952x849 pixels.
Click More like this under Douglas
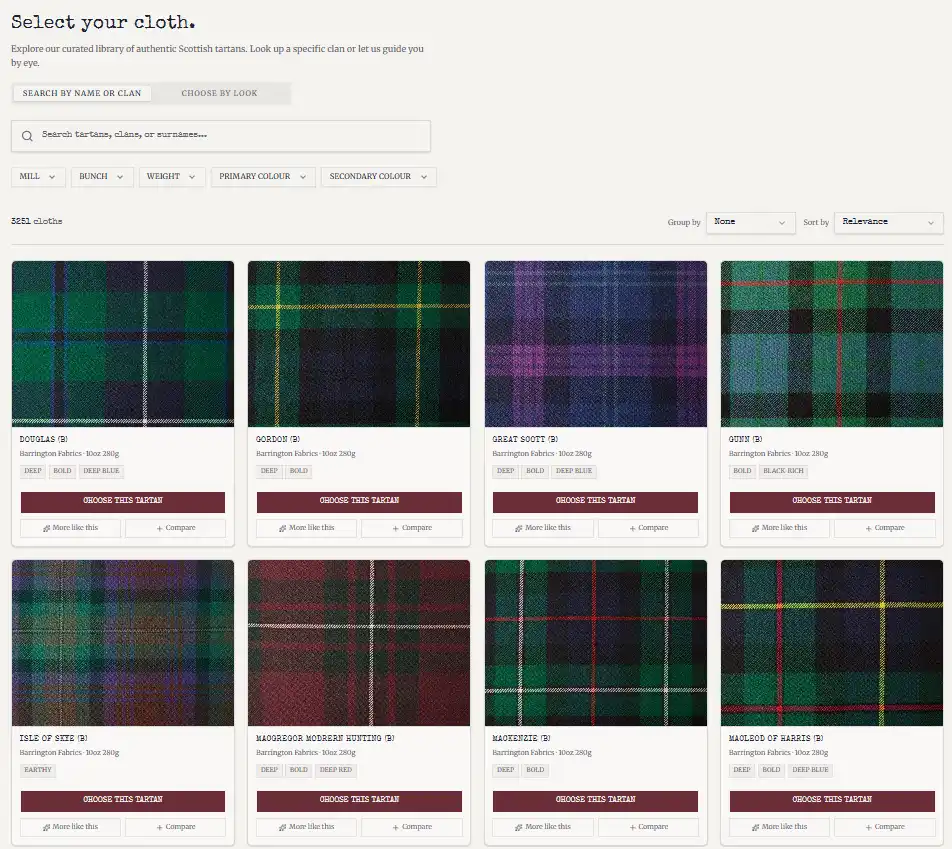(70, 528)
